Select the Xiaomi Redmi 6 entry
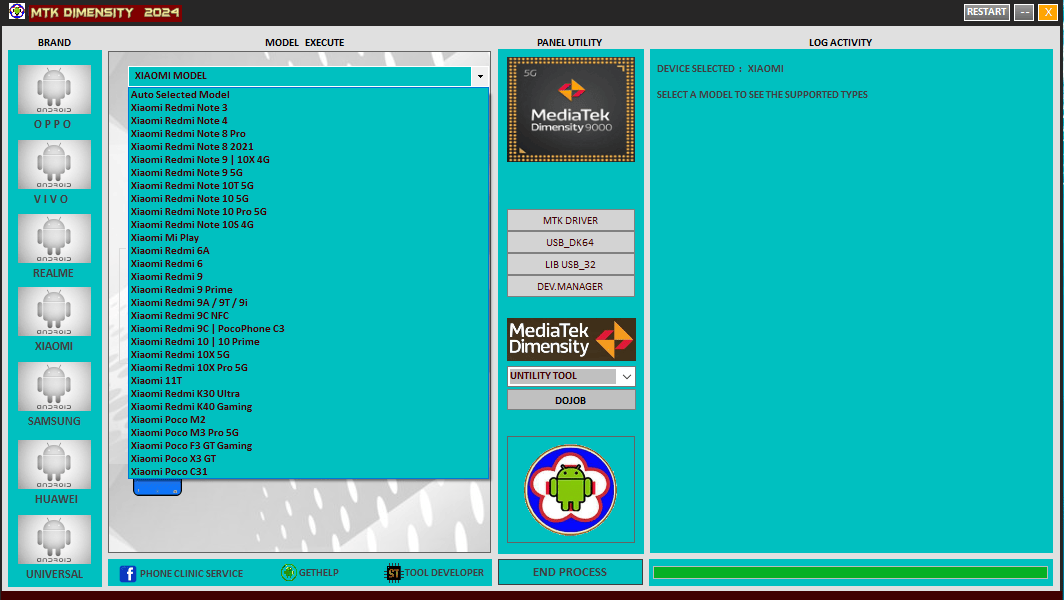 [x=308, y=263]
